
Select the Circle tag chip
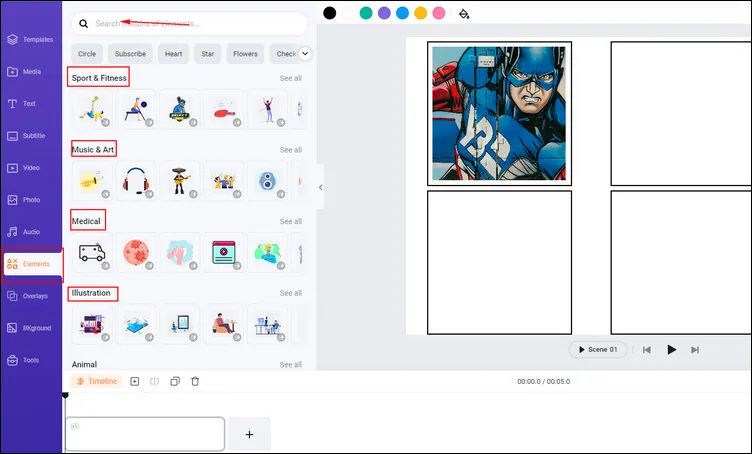(x=87, y=54)
